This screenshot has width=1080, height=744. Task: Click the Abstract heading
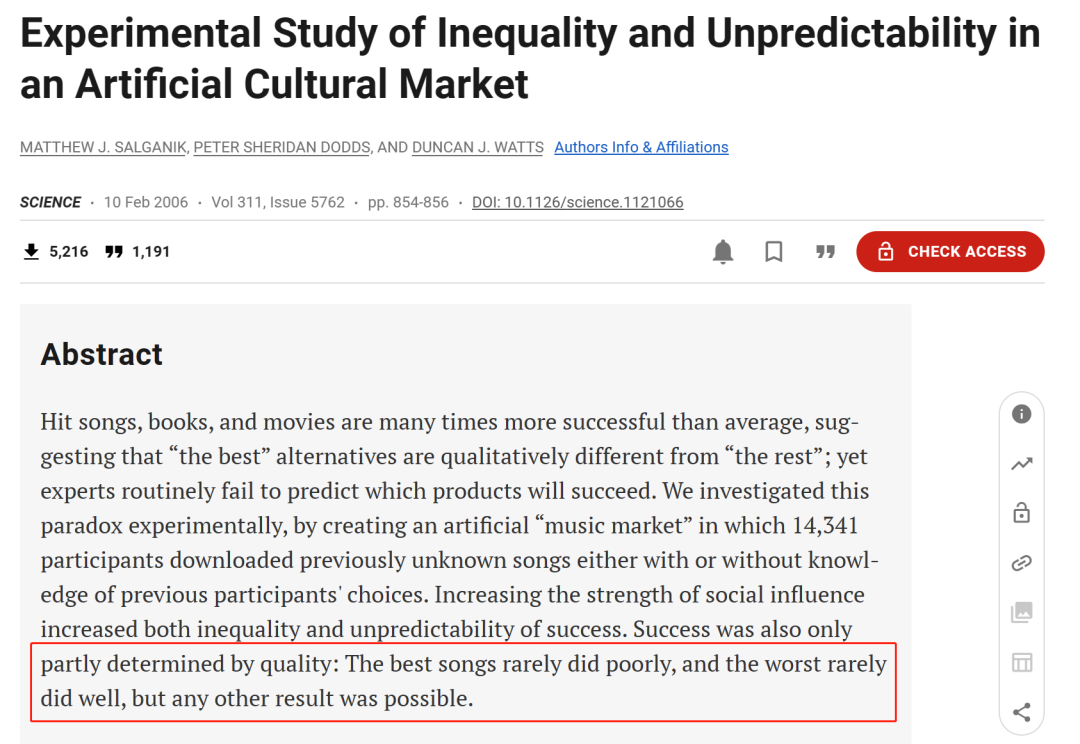pyautogui.click(x=101, y=355)
